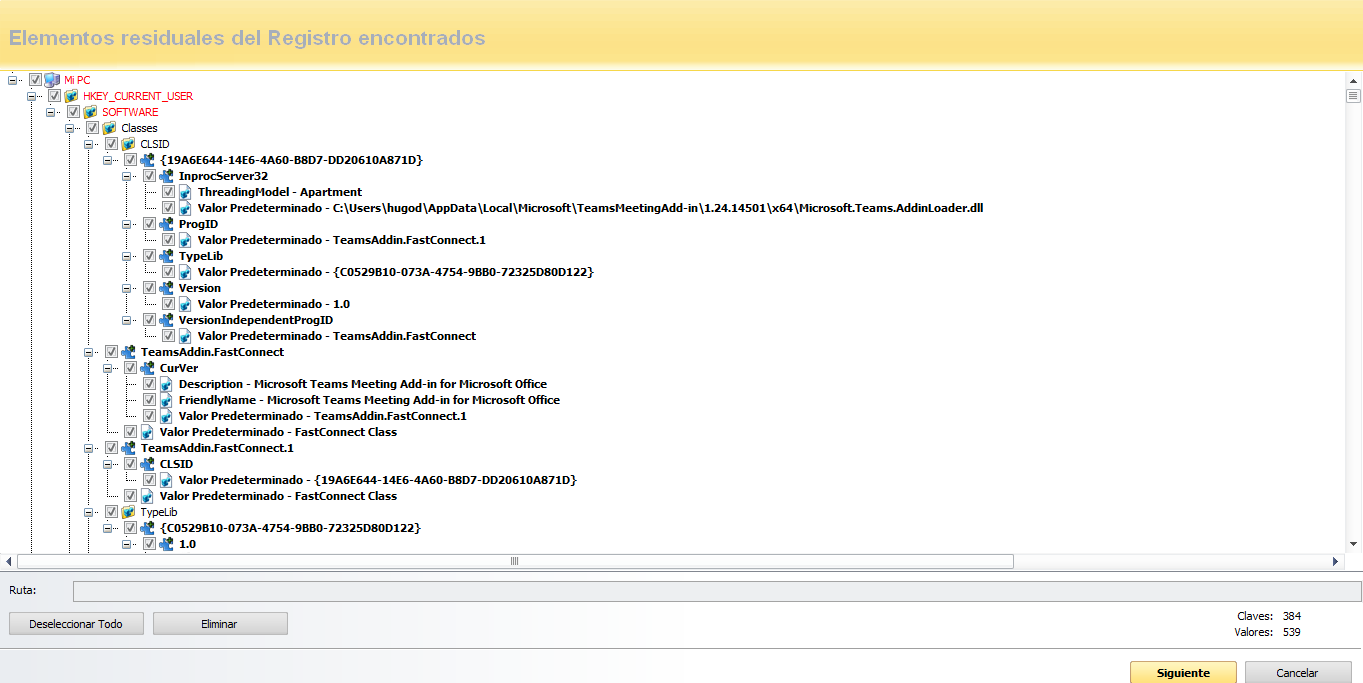Click the Siguiente button
The width and height of the screenshot is (1363, 683).
pos(1182,673)
